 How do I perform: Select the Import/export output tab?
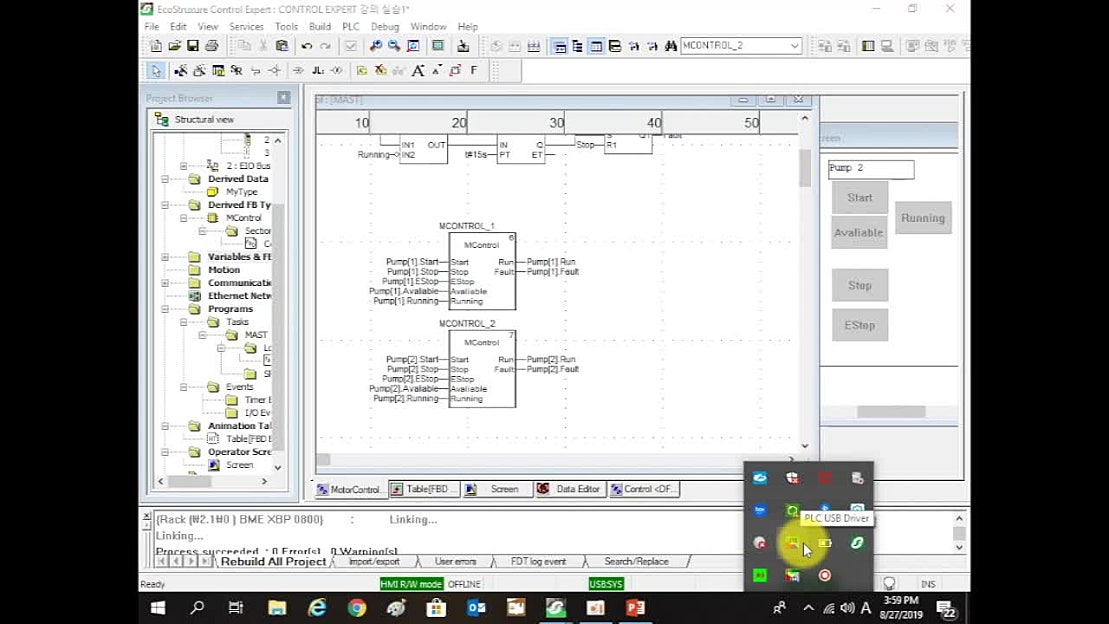(x=374, y=562)
